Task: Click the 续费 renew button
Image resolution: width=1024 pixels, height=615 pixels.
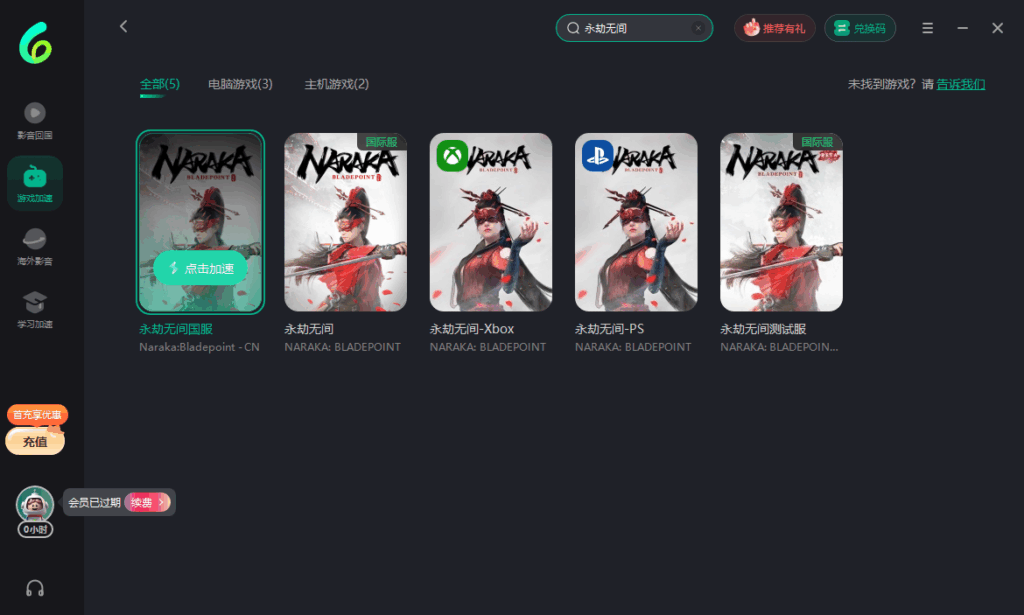Action: pos(146,502)
